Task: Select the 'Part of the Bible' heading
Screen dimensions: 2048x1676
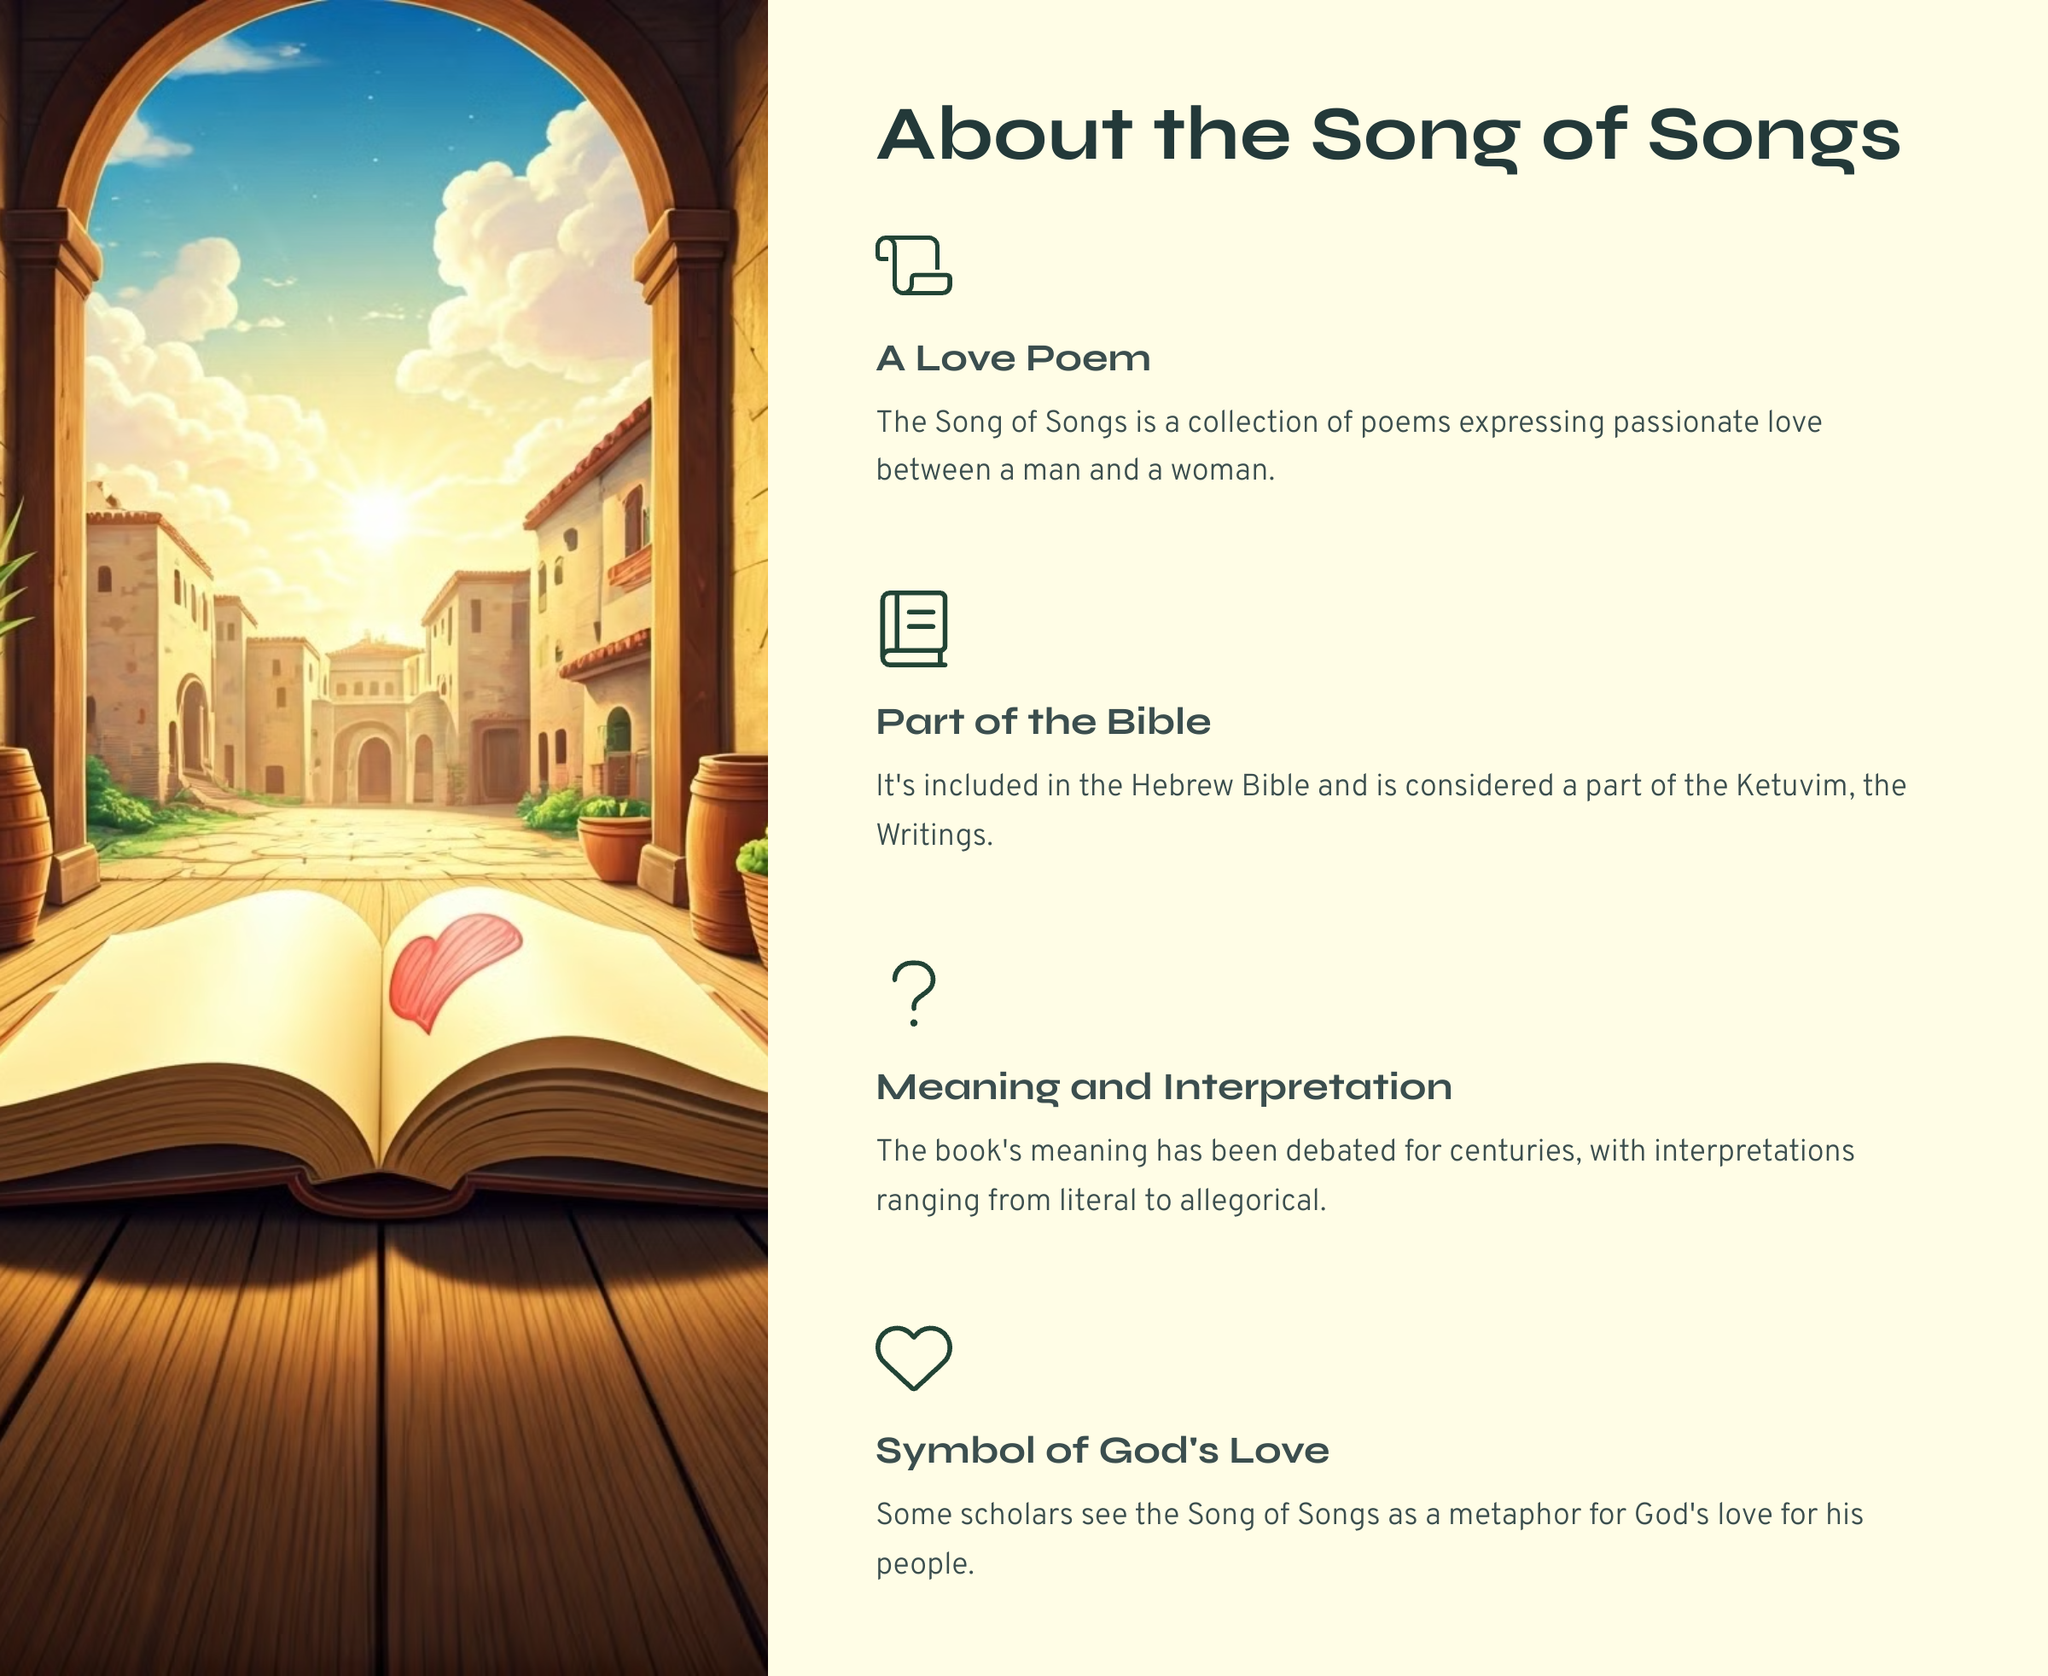Action: pyautogui.click(x=1042, y=722)
